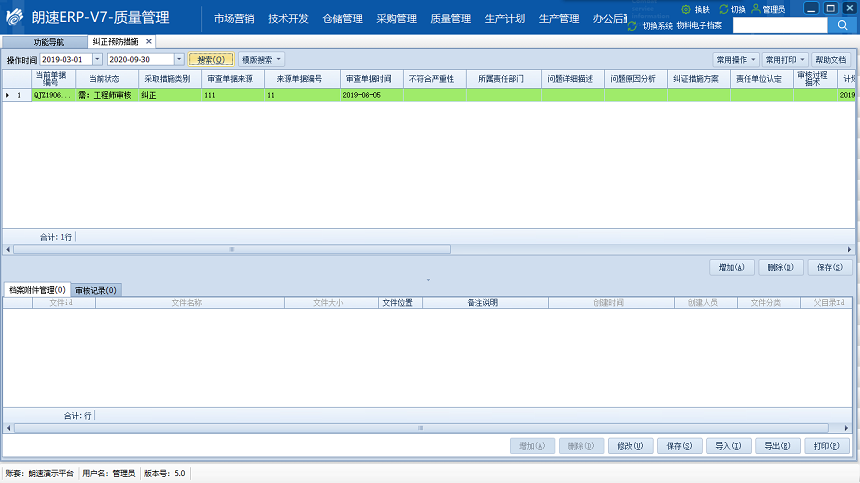The height and width of the screenshot is (483, 860).
Task: Click the row indicator arrow of row 1
Action: coord(8,95)
